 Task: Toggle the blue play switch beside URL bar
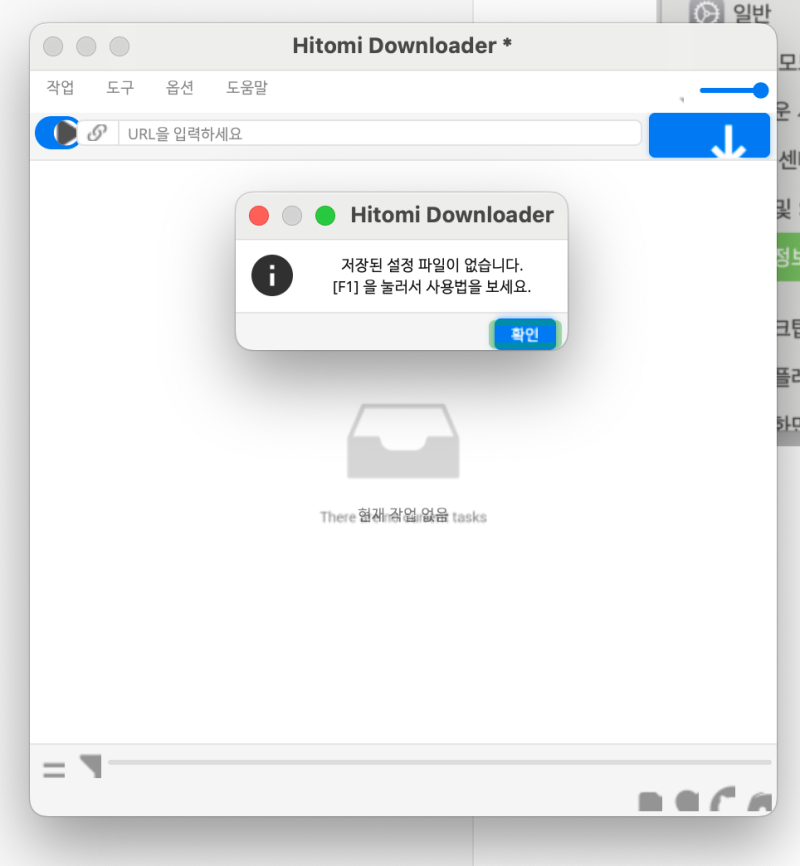click(57, 133)
